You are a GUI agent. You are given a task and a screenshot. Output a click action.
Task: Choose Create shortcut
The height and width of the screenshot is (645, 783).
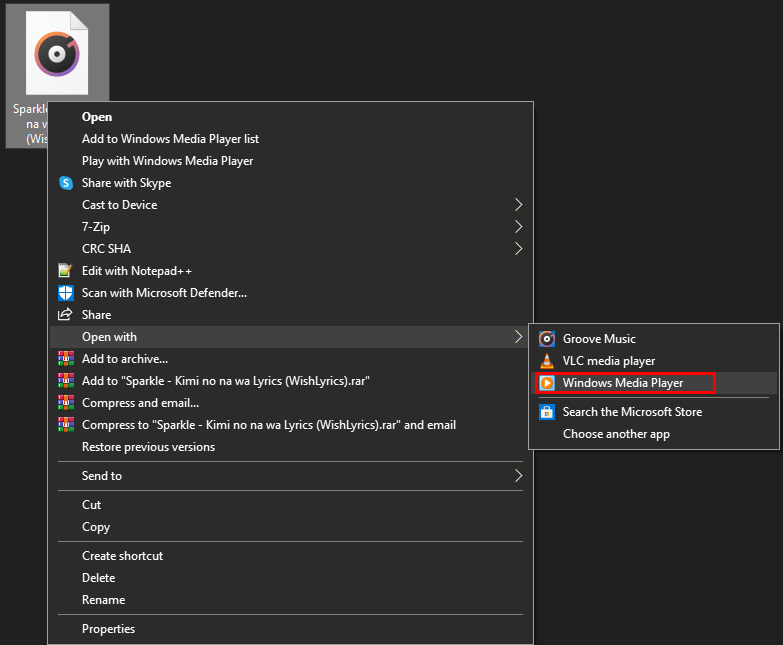pyautogui.click(x=291, y=556)
